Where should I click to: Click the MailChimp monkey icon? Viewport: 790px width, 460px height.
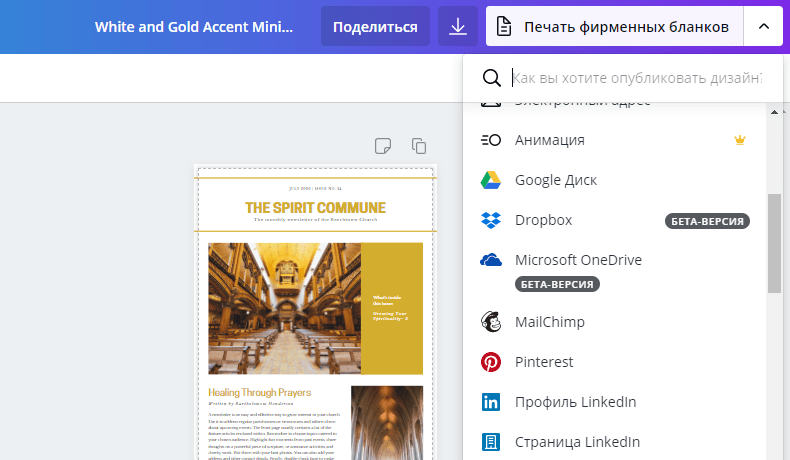[491, 322]
